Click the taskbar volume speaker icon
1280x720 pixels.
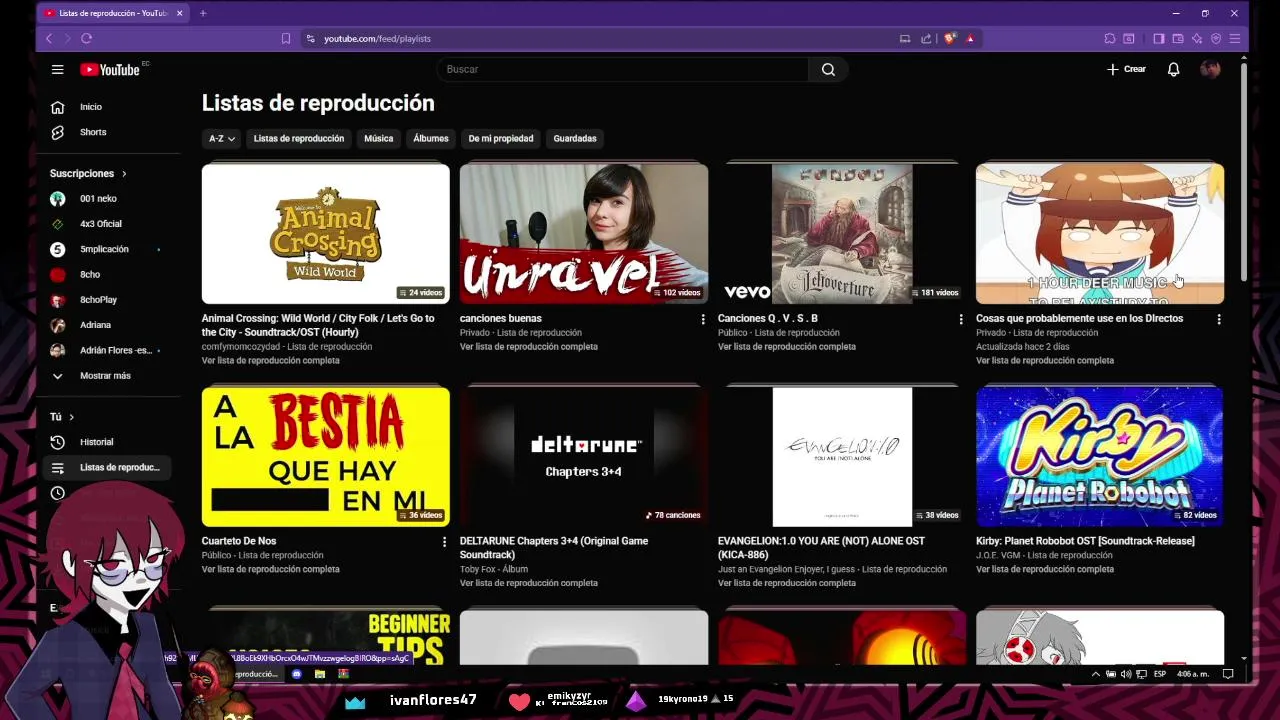(x=1126, y=674)
